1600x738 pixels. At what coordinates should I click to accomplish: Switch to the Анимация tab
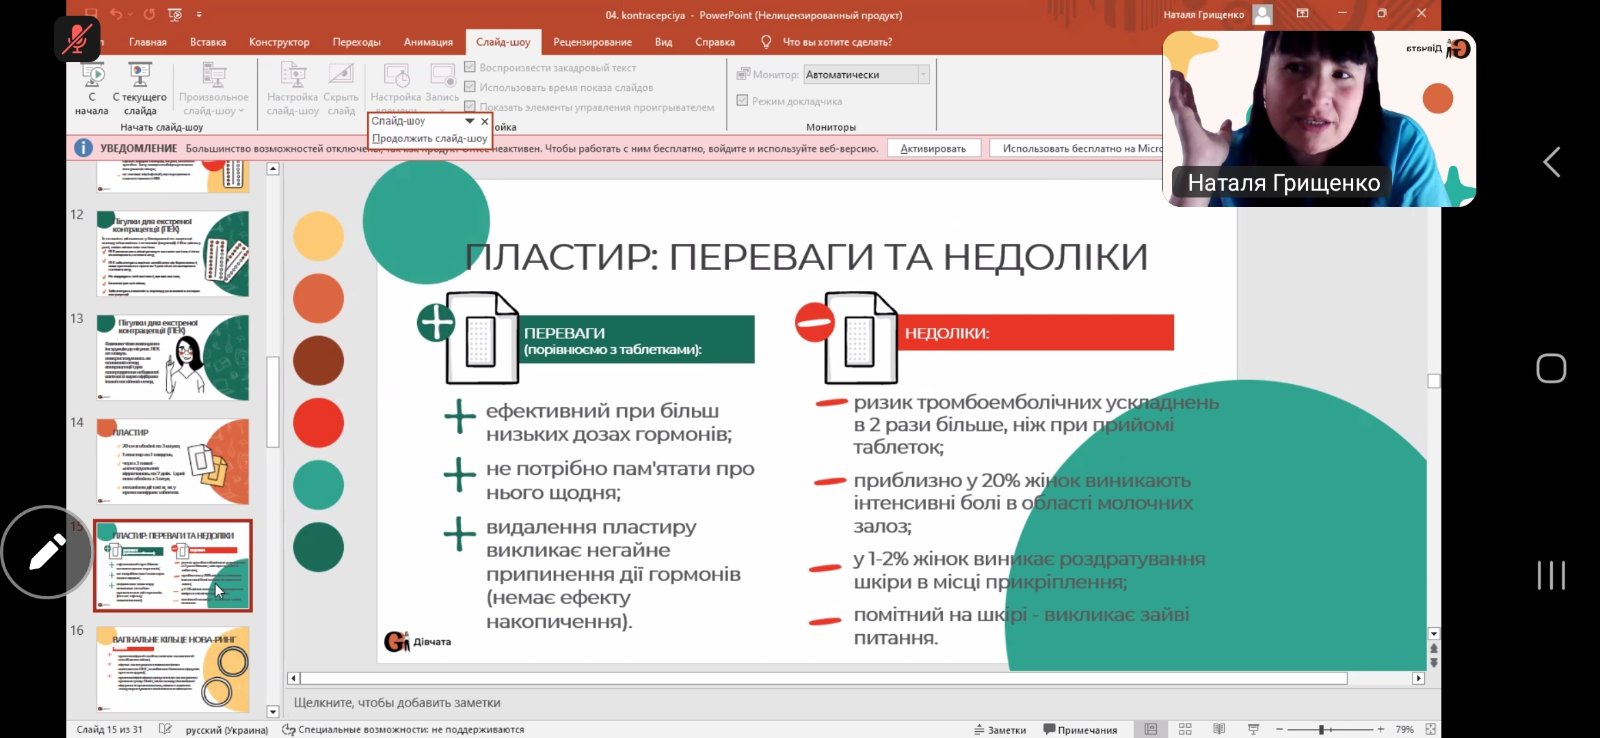(x=428, y=42)
